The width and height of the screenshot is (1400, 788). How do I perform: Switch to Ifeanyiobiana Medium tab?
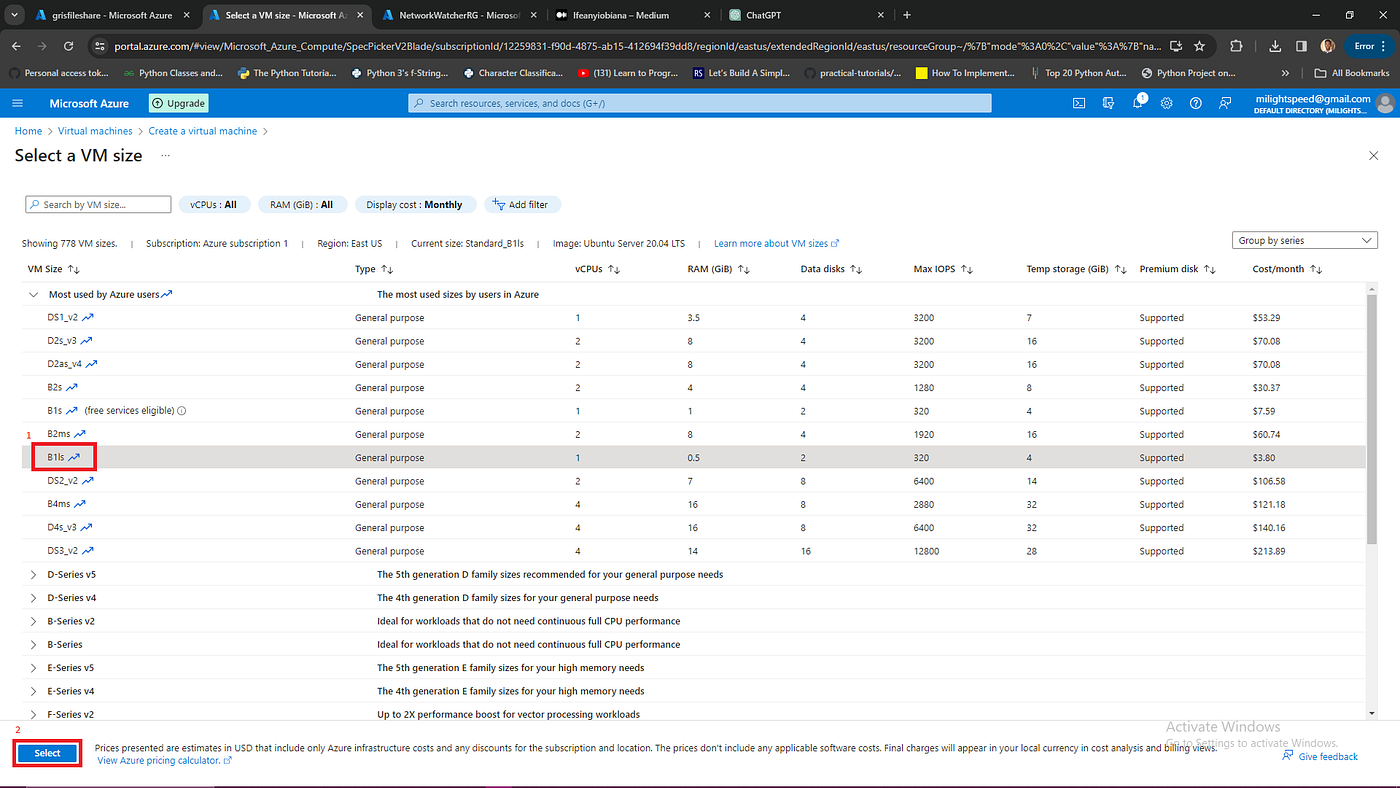click(x=634, y=15)
